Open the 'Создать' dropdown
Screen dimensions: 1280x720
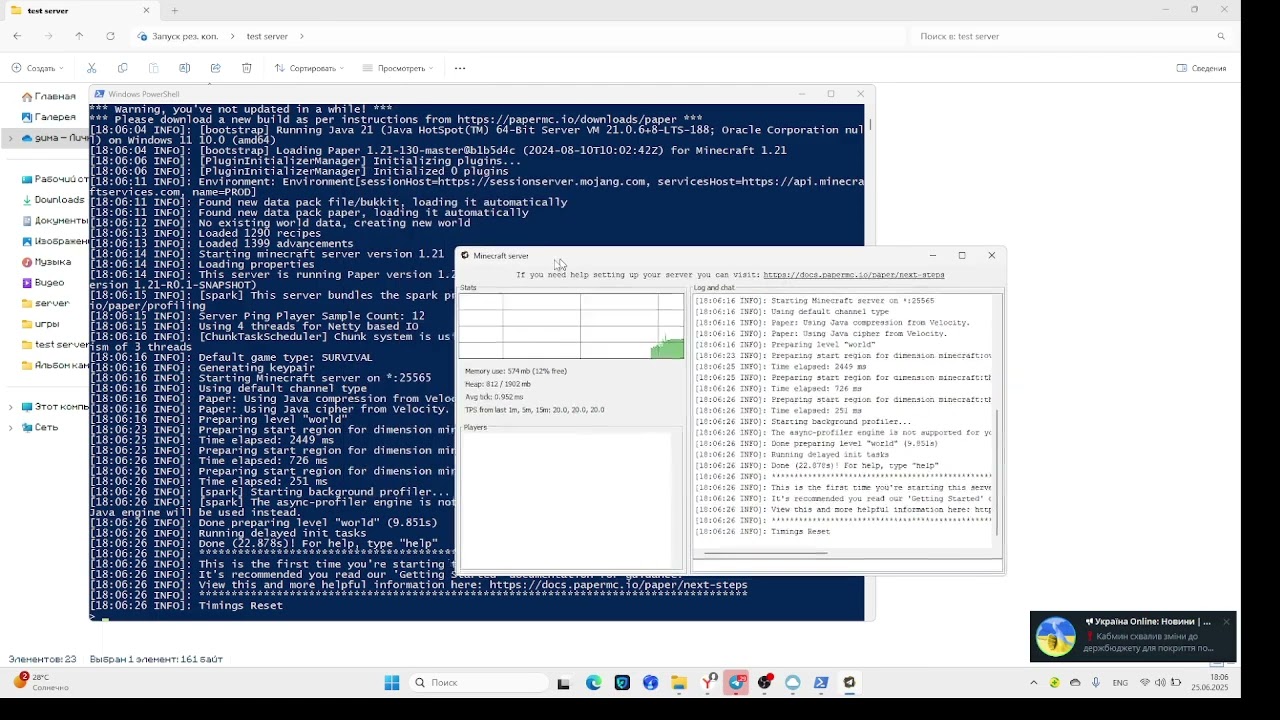(38, 68)
